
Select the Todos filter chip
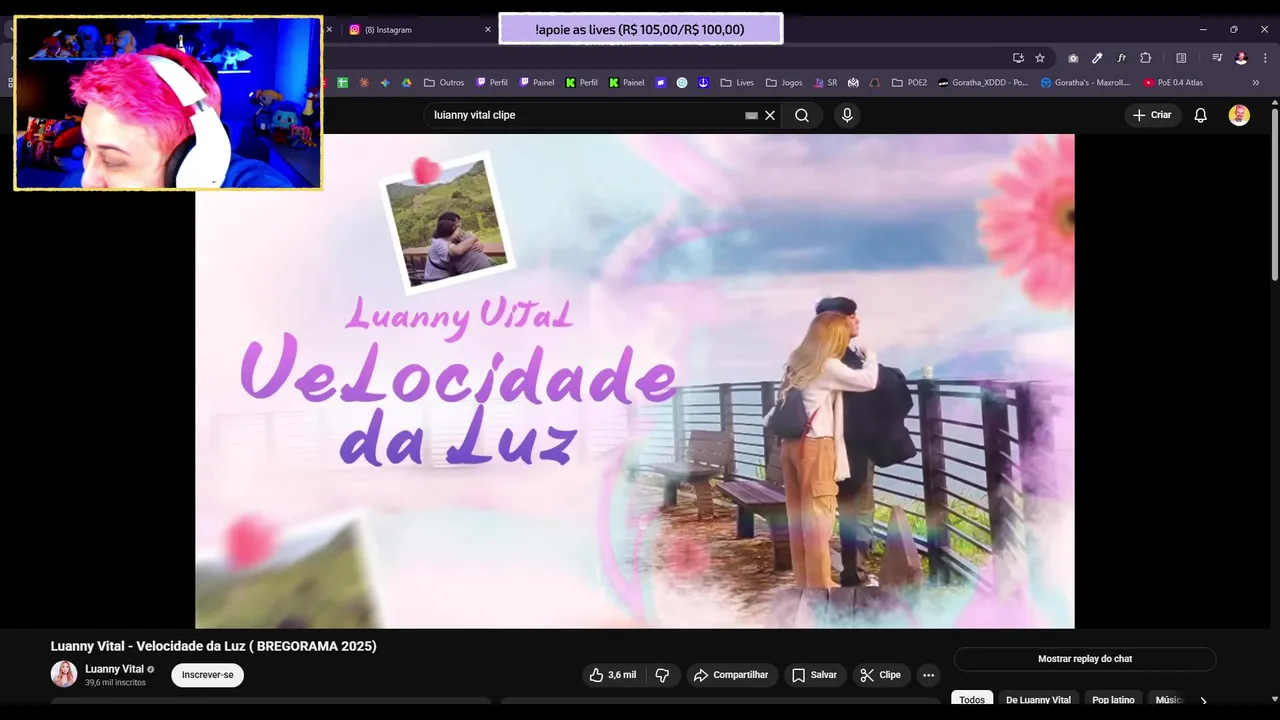coord(972,699)
